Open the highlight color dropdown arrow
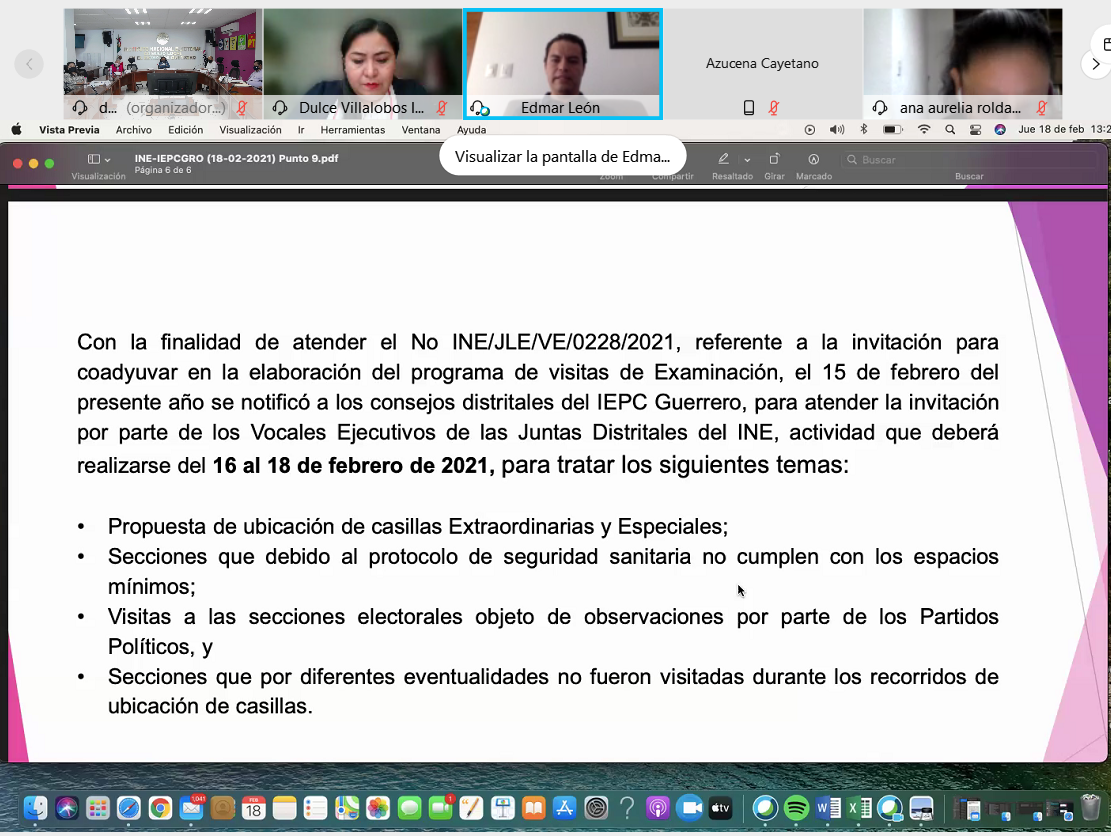This screenshot has height=836, width=1111. (747, 160)
